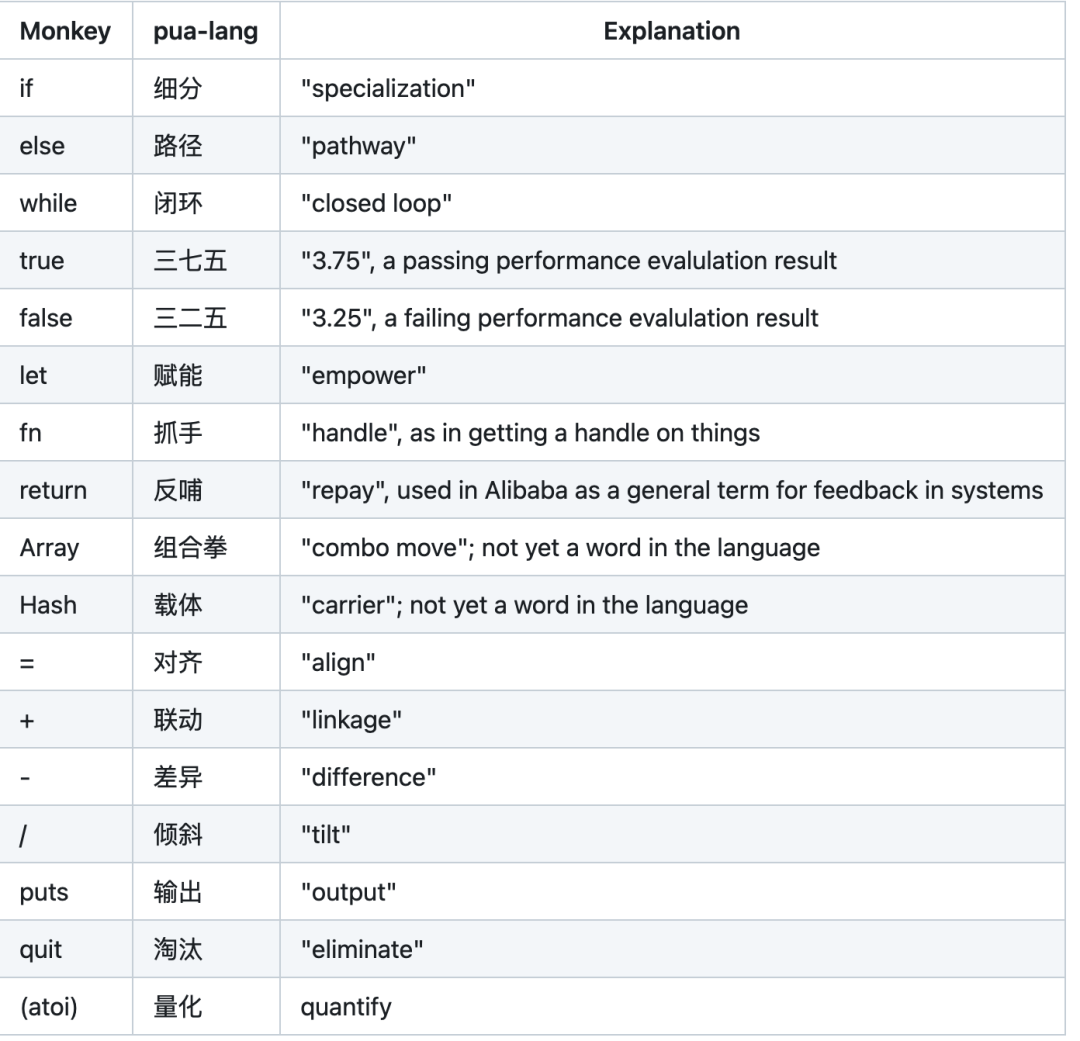
Task: Click the "Monkey" column header
Action: point(65,31)
